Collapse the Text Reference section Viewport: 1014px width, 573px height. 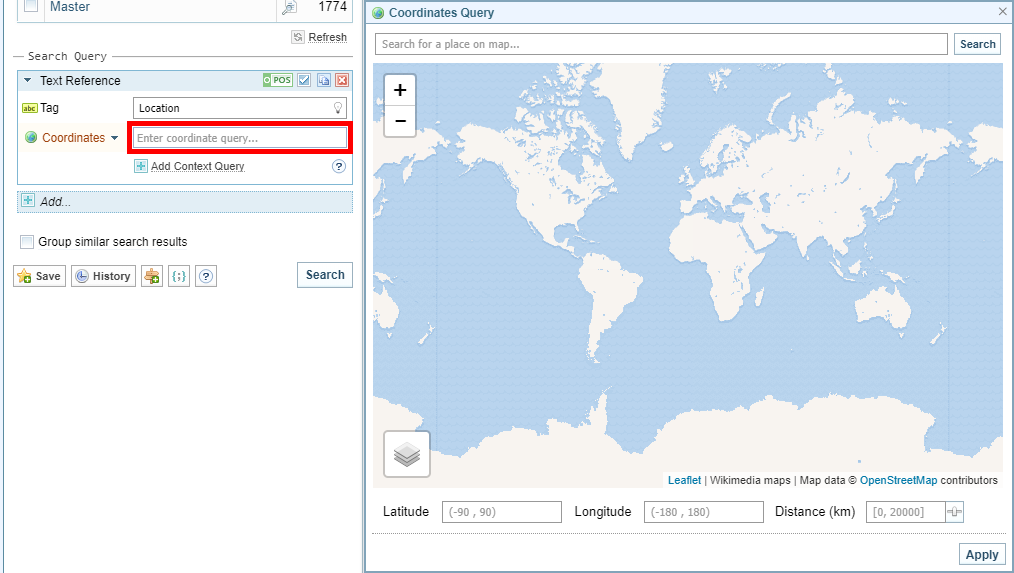coord(28,81)
